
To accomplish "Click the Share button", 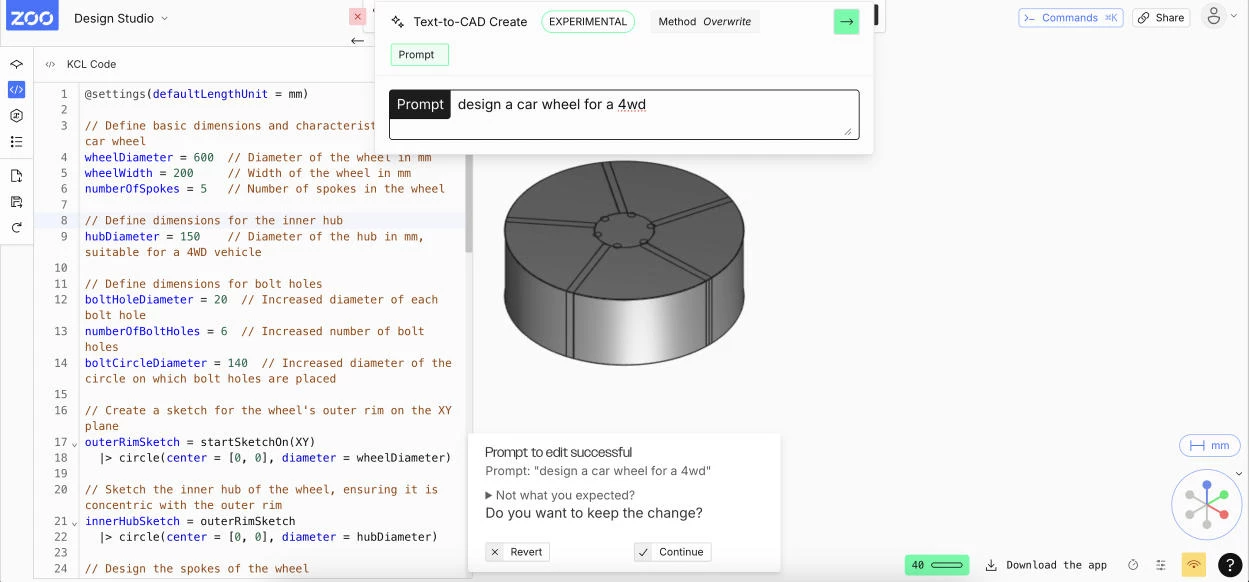I will click(x=1162, y=17).
